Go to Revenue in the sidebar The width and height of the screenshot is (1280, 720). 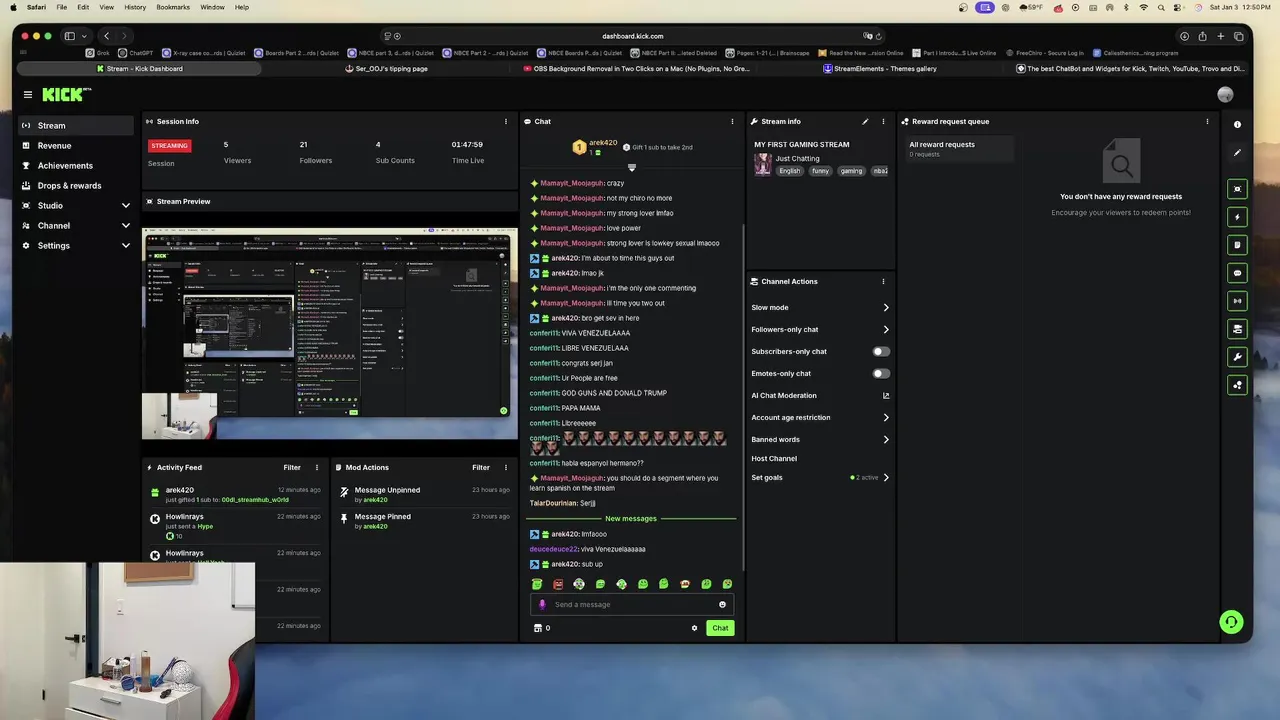[x=76, y=146]
